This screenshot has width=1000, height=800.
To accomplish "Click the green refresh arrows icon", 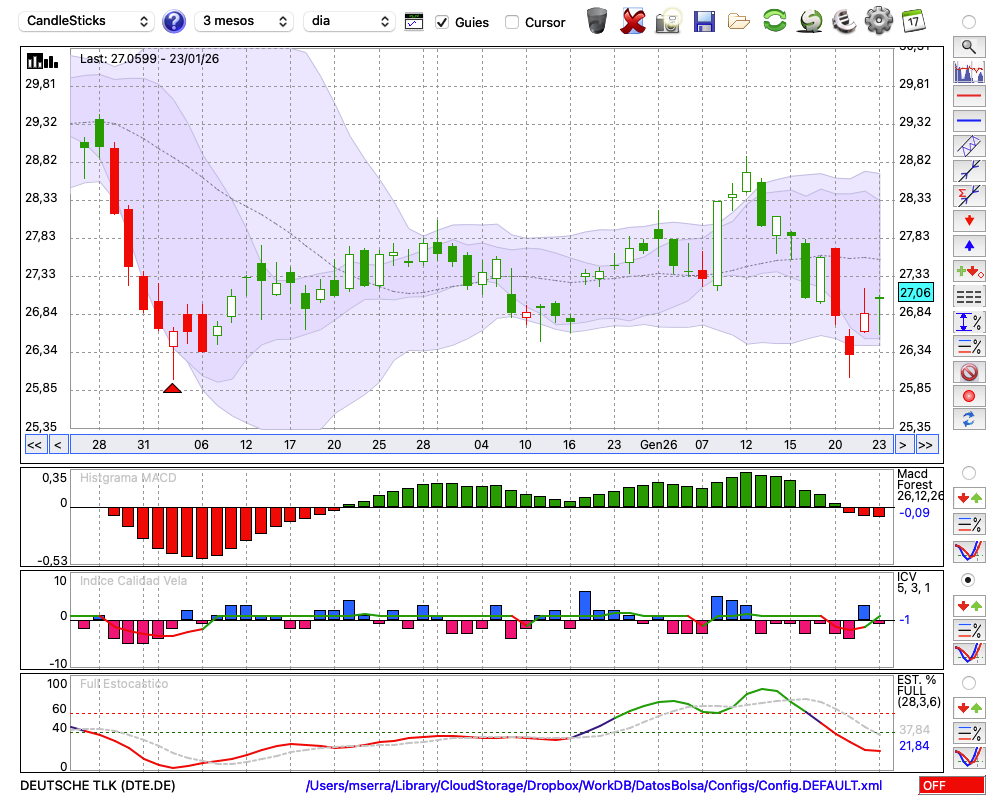I will [775, 20].
